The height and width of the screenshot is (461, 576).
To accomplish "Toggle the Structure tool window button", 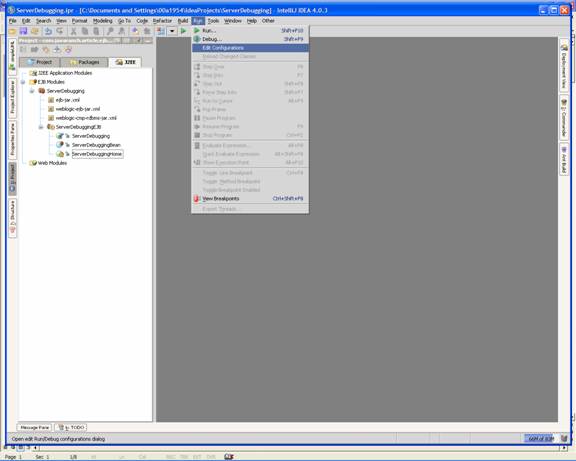I will point(12,218).
